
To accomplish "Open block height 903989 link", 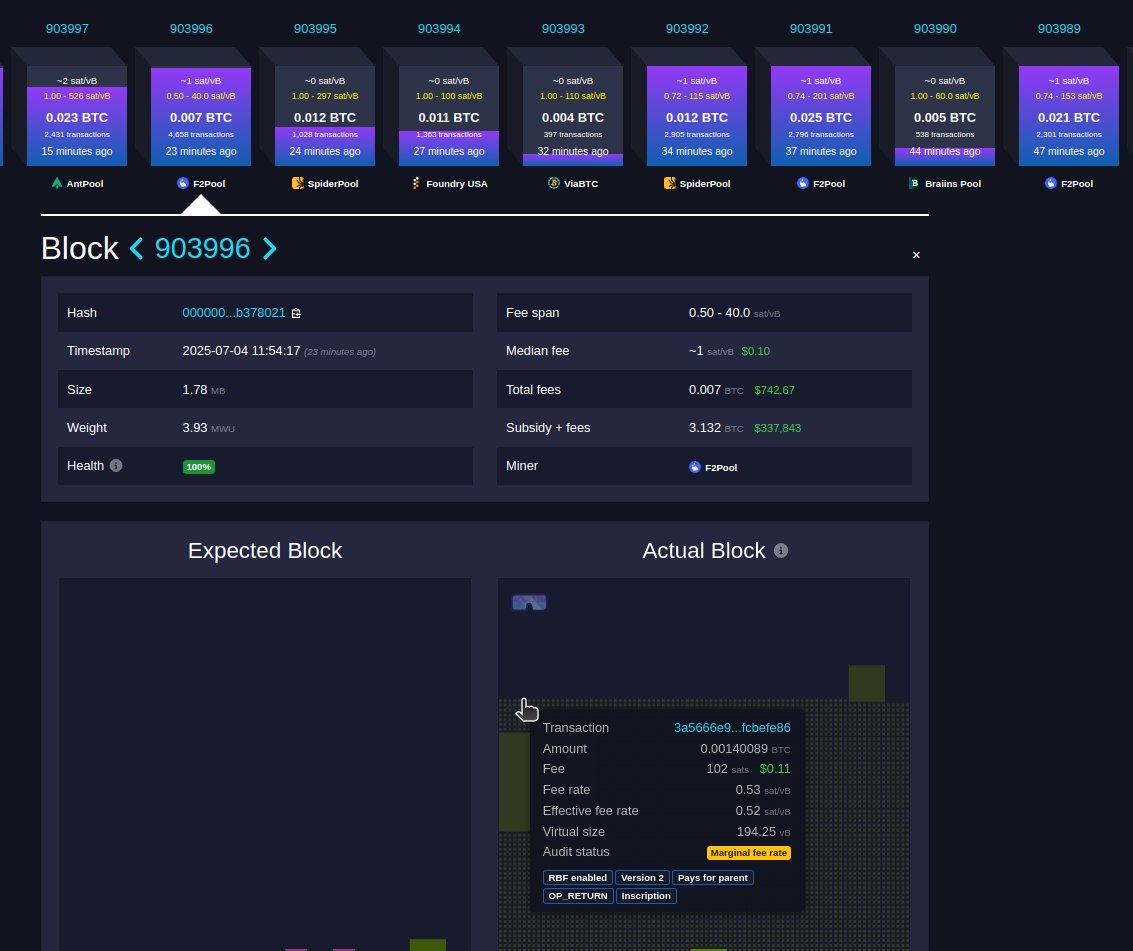I will (x=1059, y=29).
